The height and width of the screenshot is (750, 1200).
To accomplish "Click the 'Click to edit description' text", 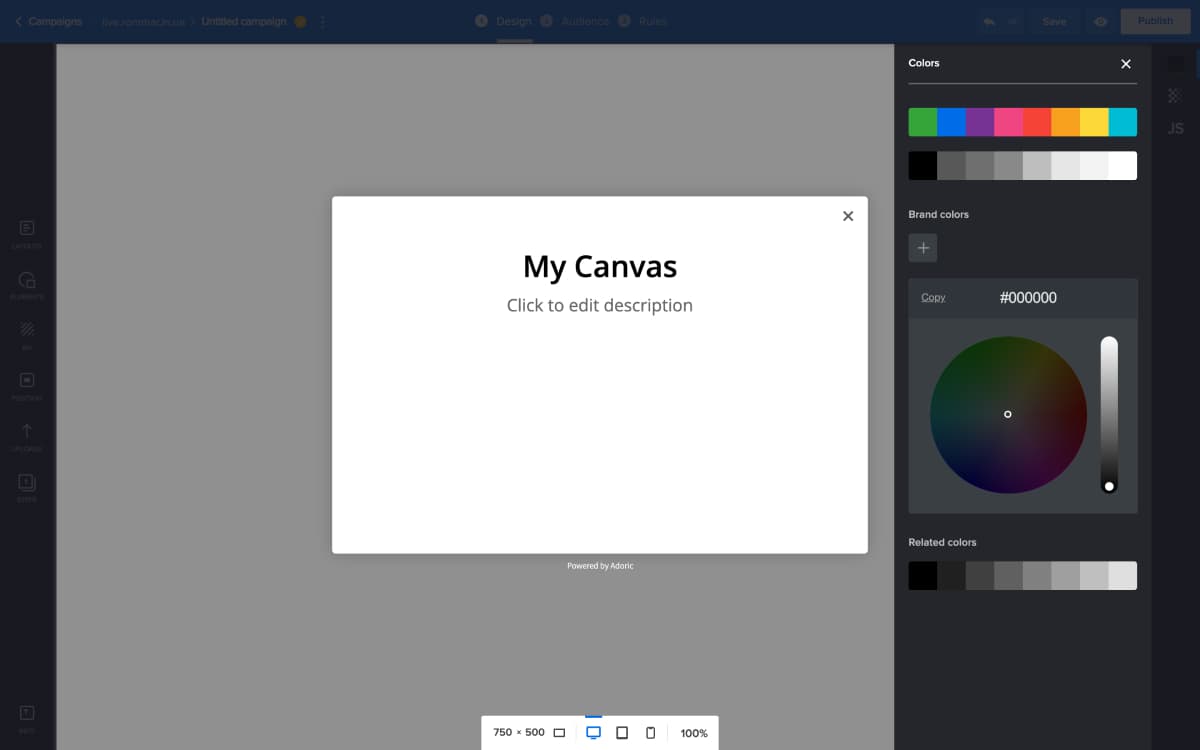I will [x=600, y=305].
